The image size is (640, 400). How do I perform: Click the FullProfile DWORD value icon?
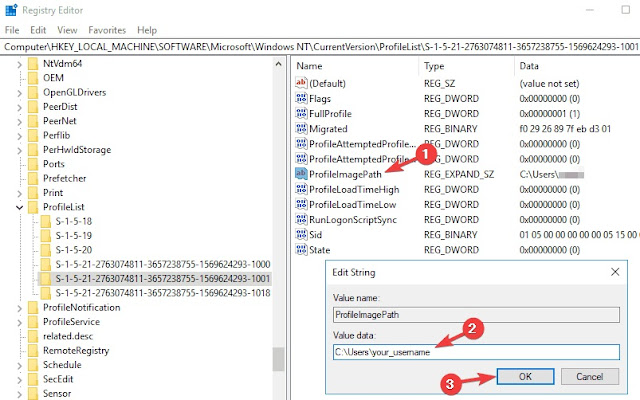(301, 113)
